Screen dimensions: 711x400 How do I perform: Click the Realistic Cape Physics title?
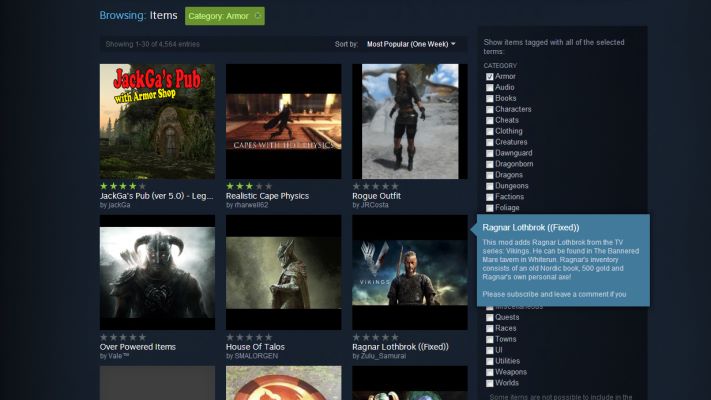(x=267, y=196)
